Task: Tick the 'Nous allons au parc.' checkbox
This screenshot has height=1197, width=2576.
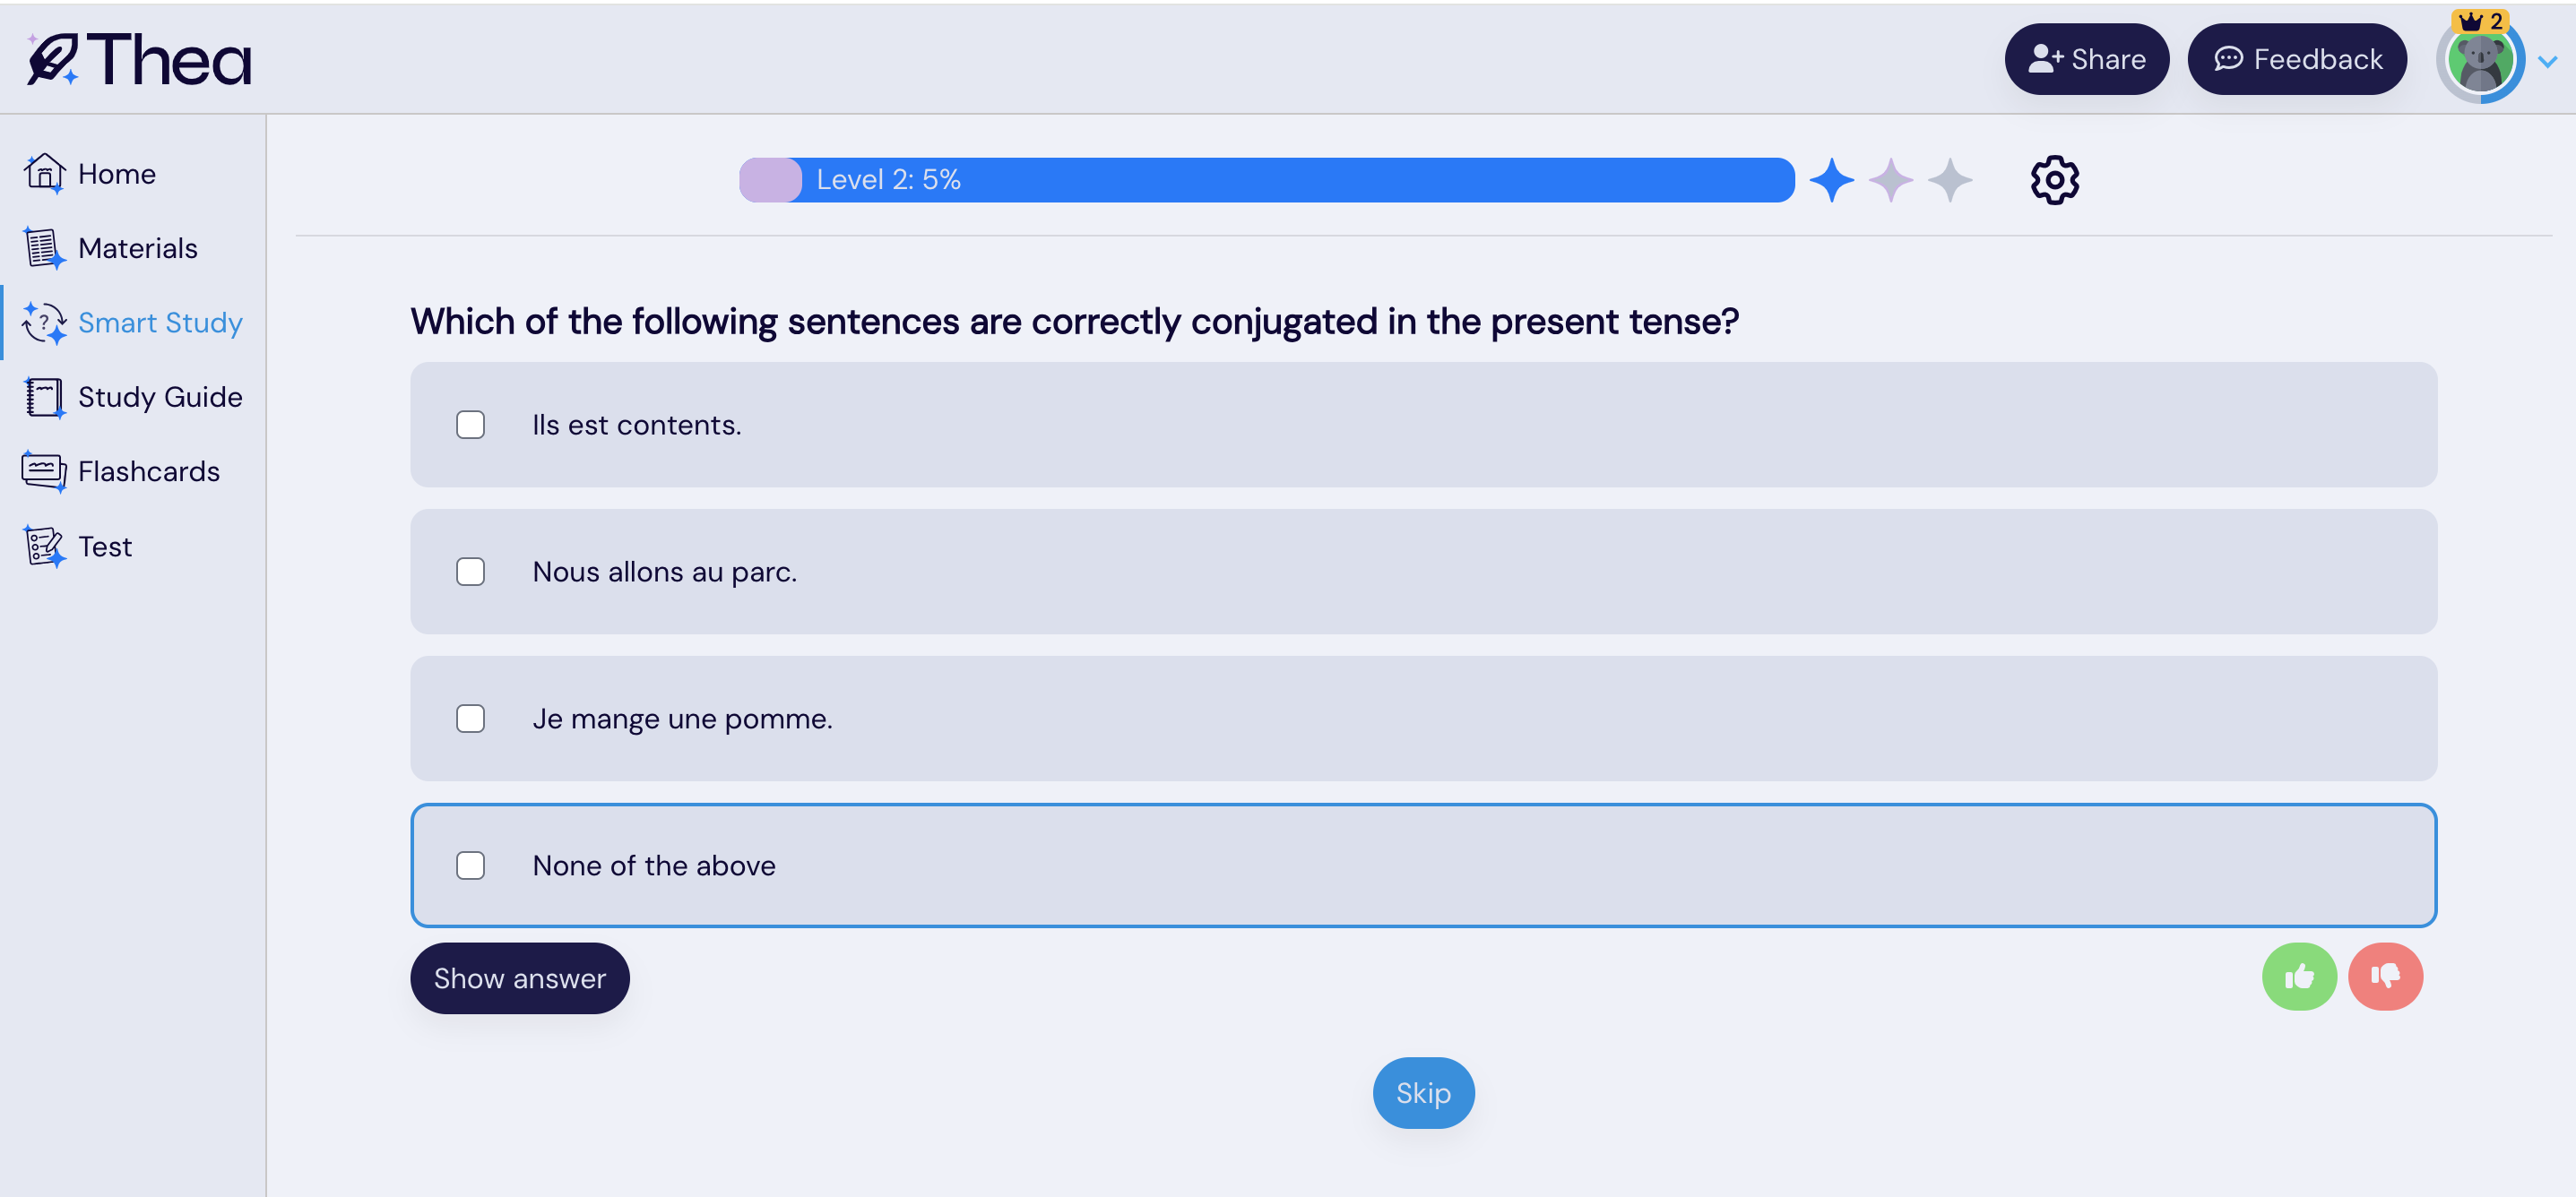Action: pyautogui.click(x=470, y=572)
